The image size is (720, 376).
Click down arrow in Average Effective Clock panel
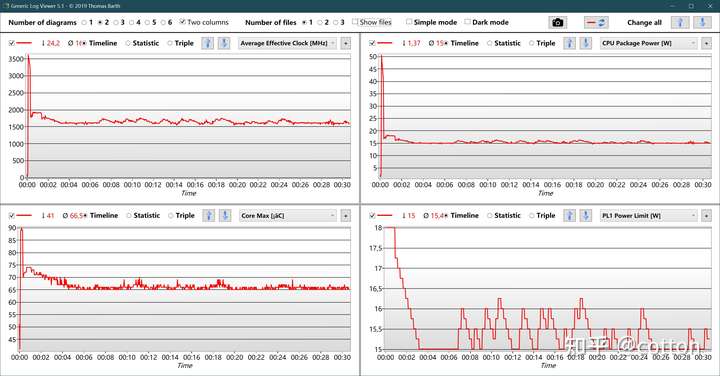[224, 43]
